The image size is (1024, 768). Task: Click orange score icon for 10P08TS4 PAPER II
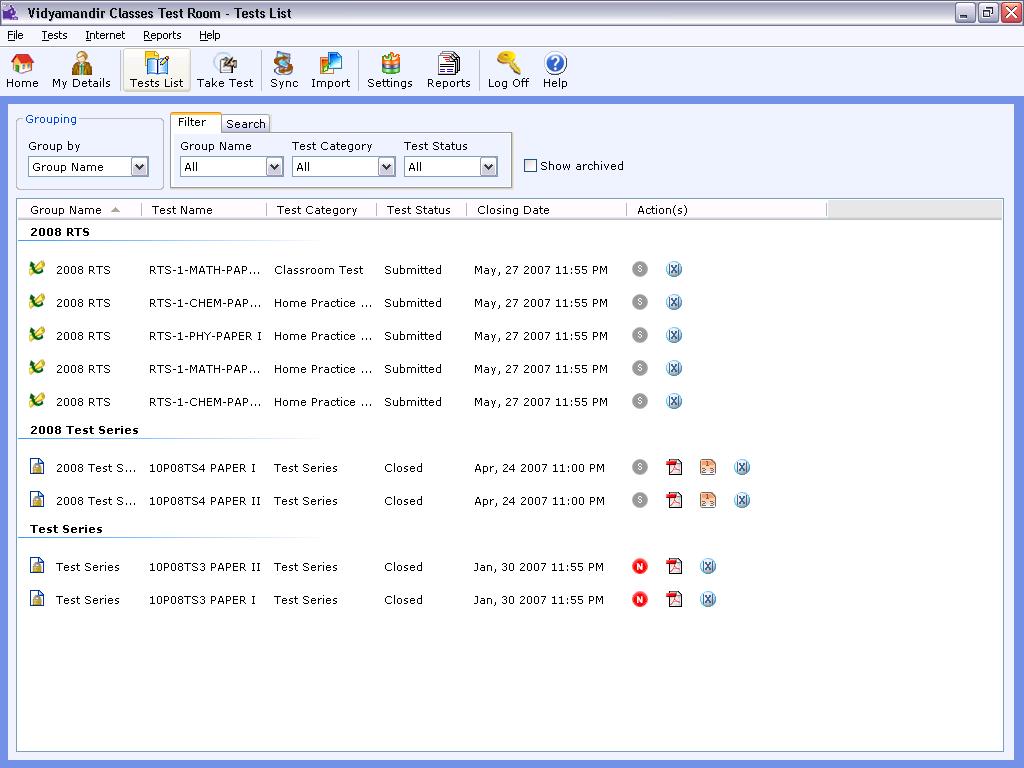pyautogui.click(x=708, y=500)
